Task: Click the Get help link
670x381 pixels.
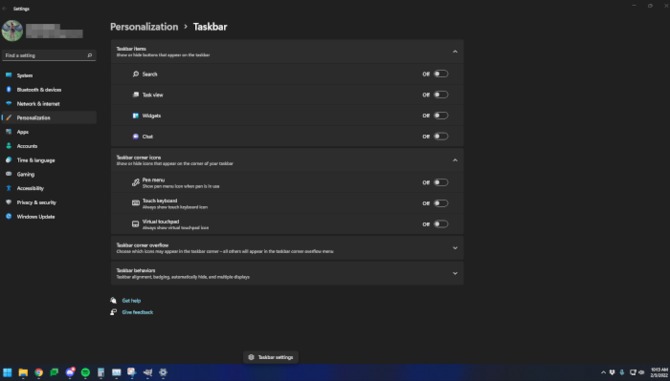Action: click(x=131, y=301)
